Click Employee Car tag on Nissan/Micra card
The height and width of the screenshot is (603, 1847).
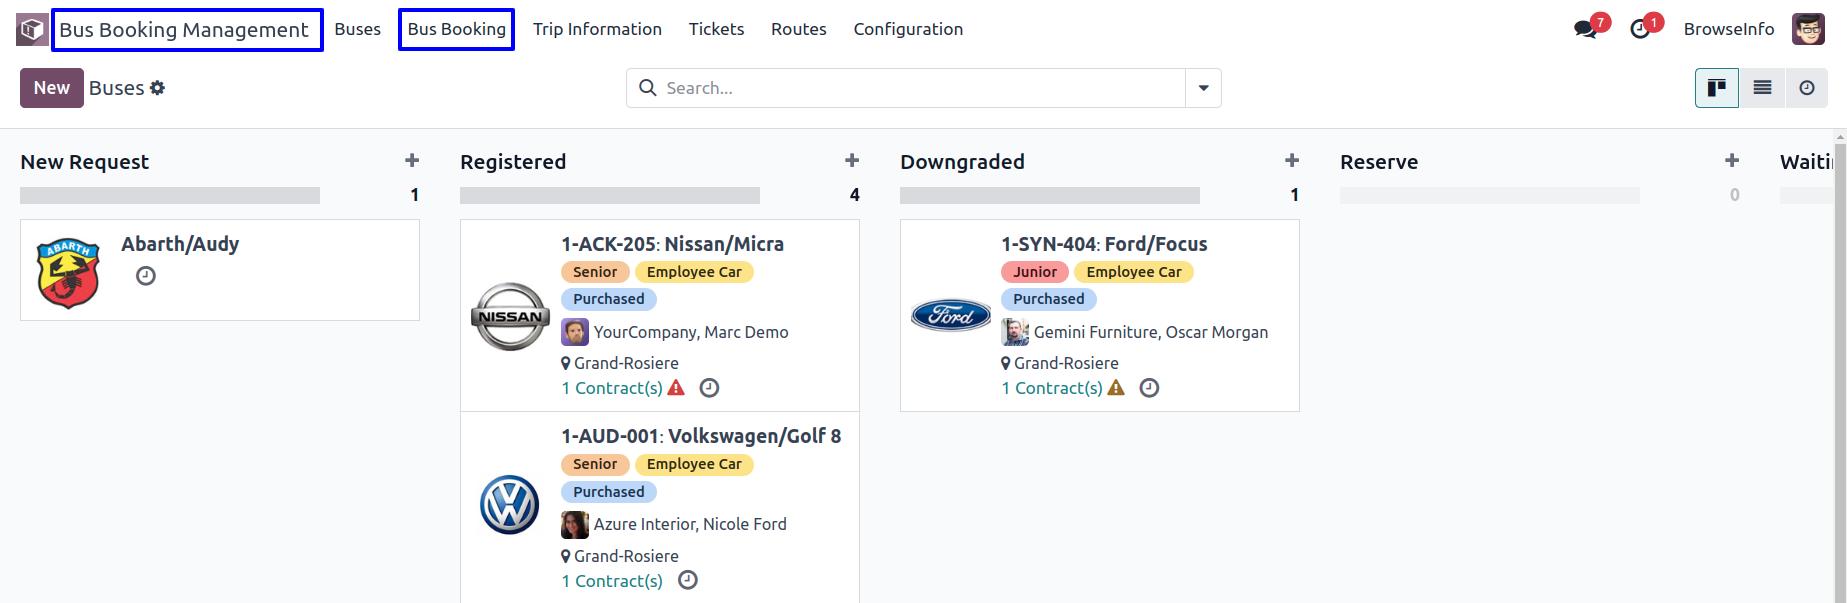[694, 272]
